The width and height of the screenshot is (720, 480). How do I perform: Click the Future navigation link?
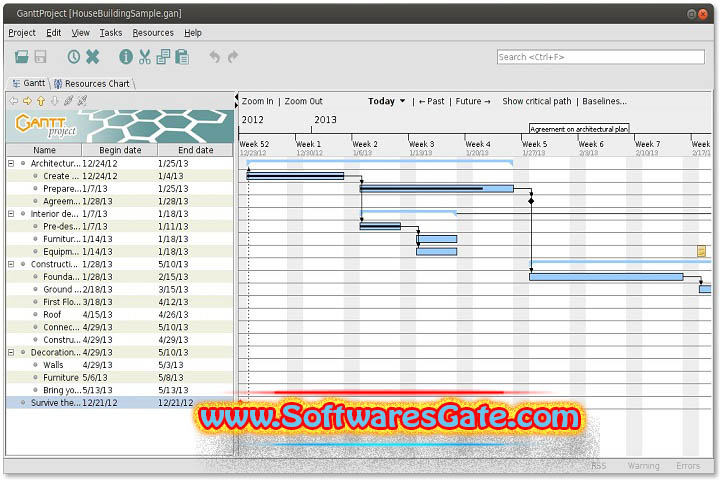tap(473, 101)
